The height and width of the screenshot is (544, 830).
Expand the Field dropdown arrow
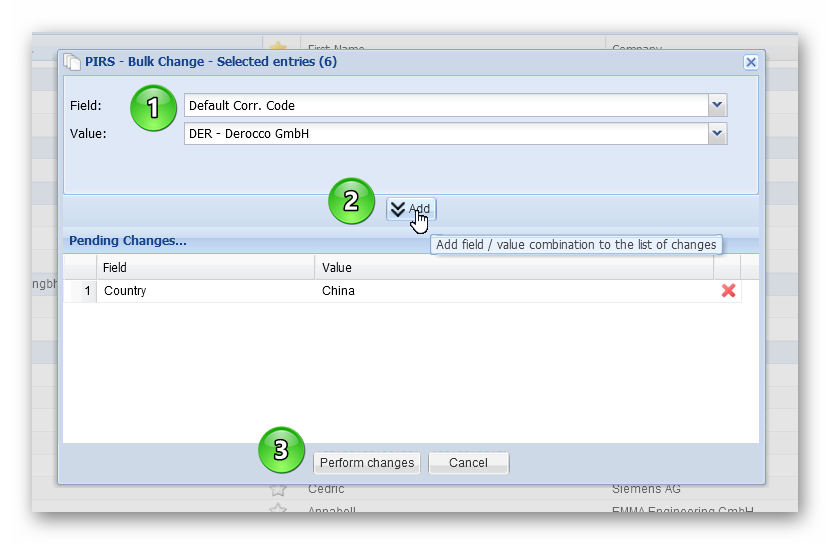point(717,105)
